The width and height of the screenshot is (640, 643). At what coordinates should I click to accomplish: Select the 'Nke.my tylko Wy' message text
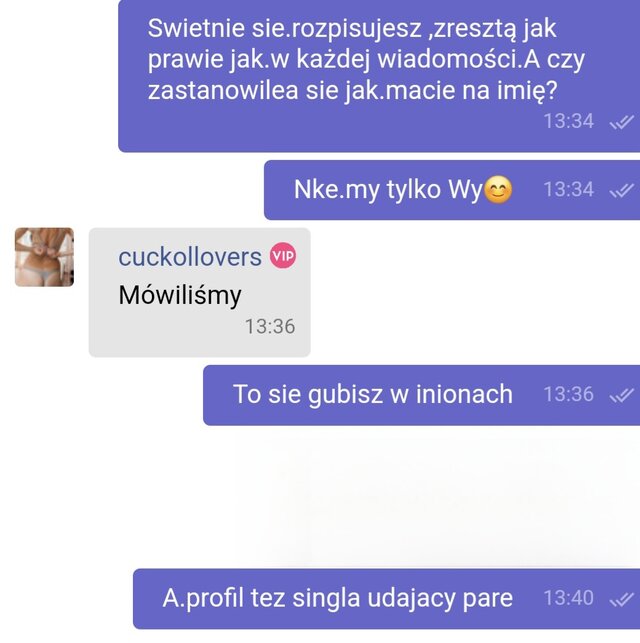tap(388, 190)
